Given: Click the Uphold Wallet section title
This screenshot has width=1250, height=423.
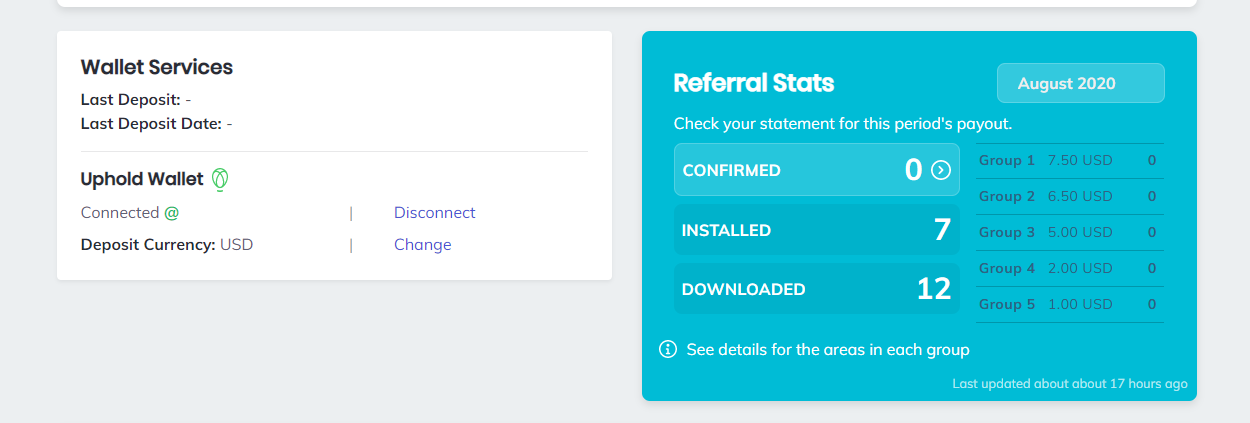Looking at the screenshot, I should click(x=142, y=179).
